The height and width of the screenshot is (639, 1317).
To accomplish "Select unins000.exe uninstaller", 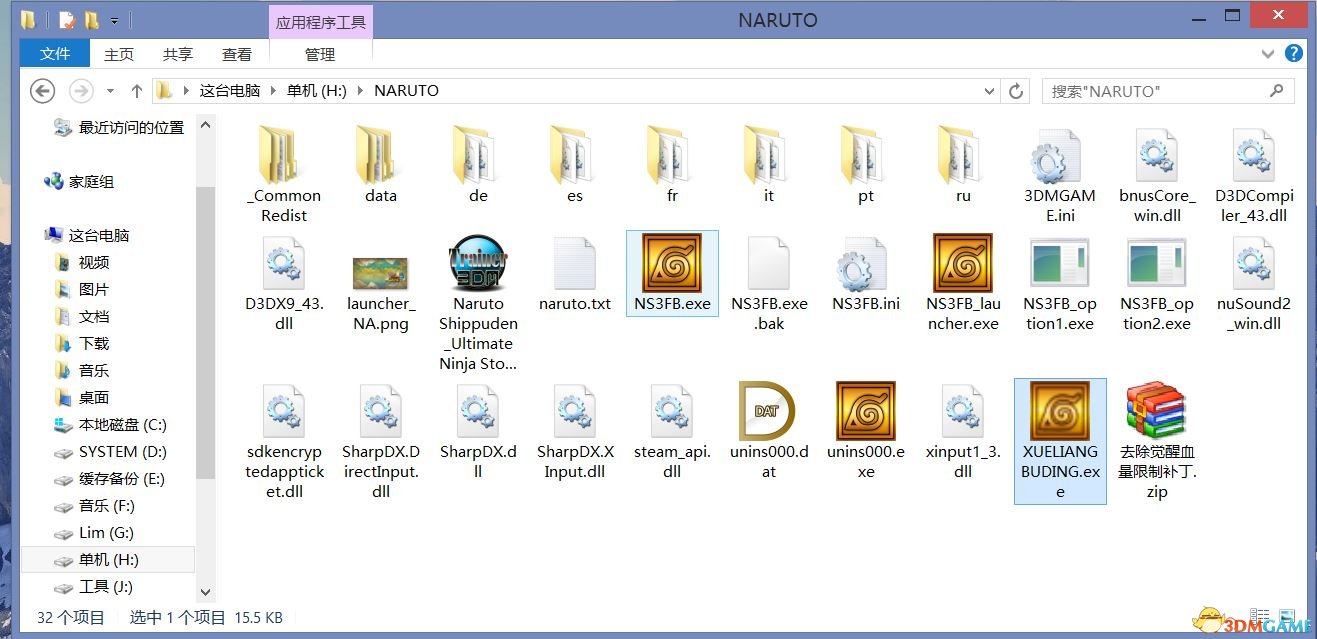I will (866, 431).
